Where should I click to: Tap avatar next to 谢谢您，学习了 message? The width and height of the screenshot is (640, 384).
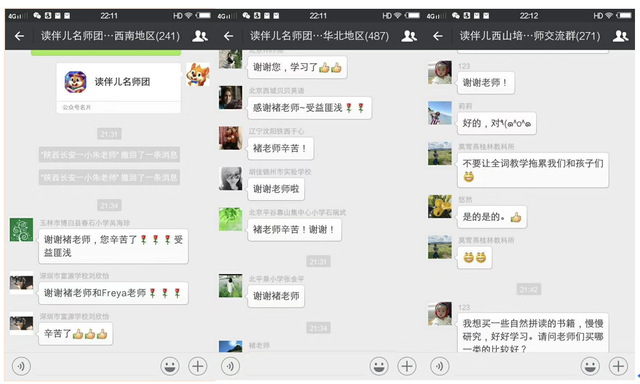point(231,59)
